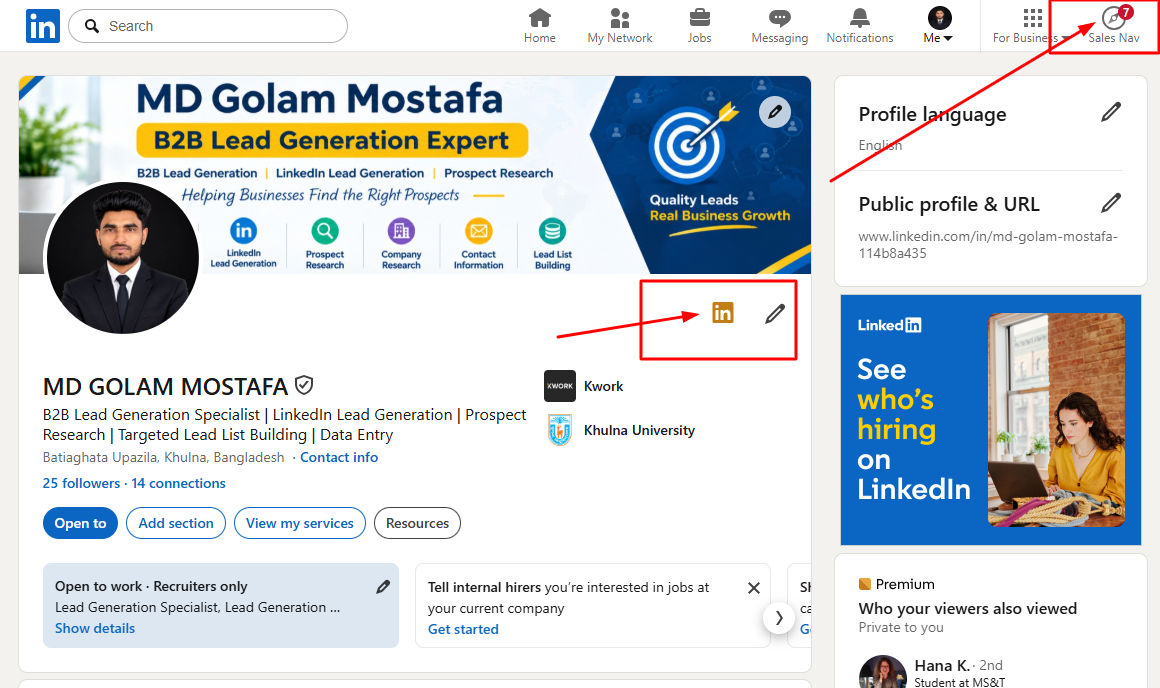Edit profile intro with the pencil icon
The height and width of the screenshot is (688, 1160).
[x=775, y=314]
